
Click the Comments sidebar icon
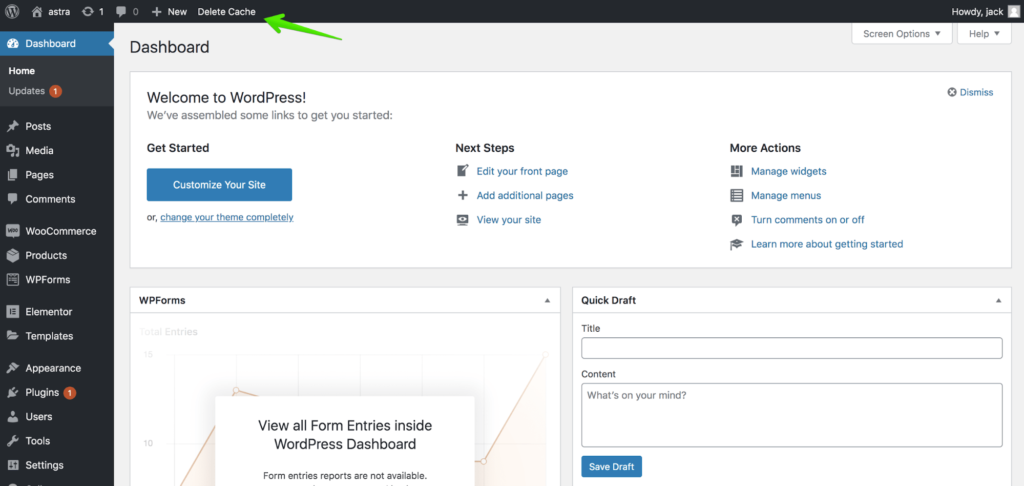[x=12, y=199]
